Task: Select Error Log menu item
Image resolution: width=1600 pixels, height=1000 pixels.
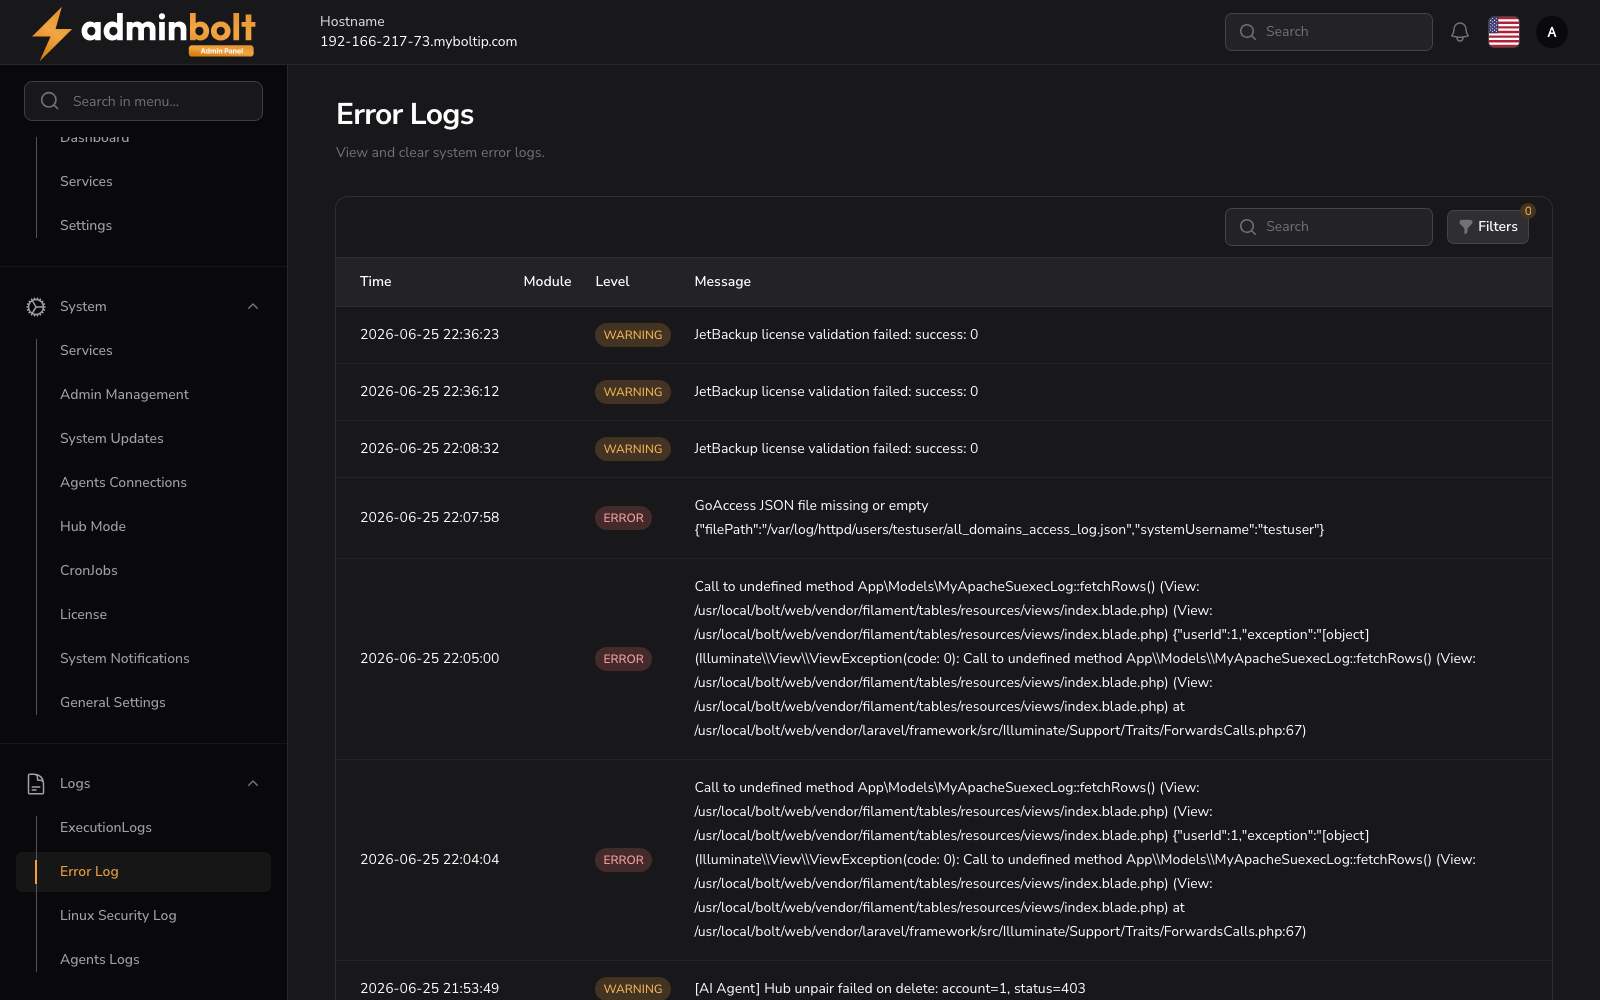Action: [x=143, y=872]
